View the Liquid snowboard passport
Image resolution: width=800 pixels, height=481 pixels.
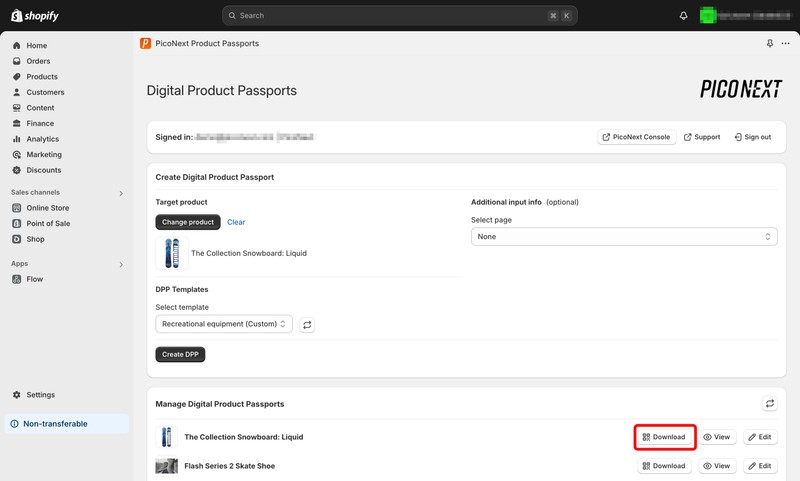coord(718,437)
